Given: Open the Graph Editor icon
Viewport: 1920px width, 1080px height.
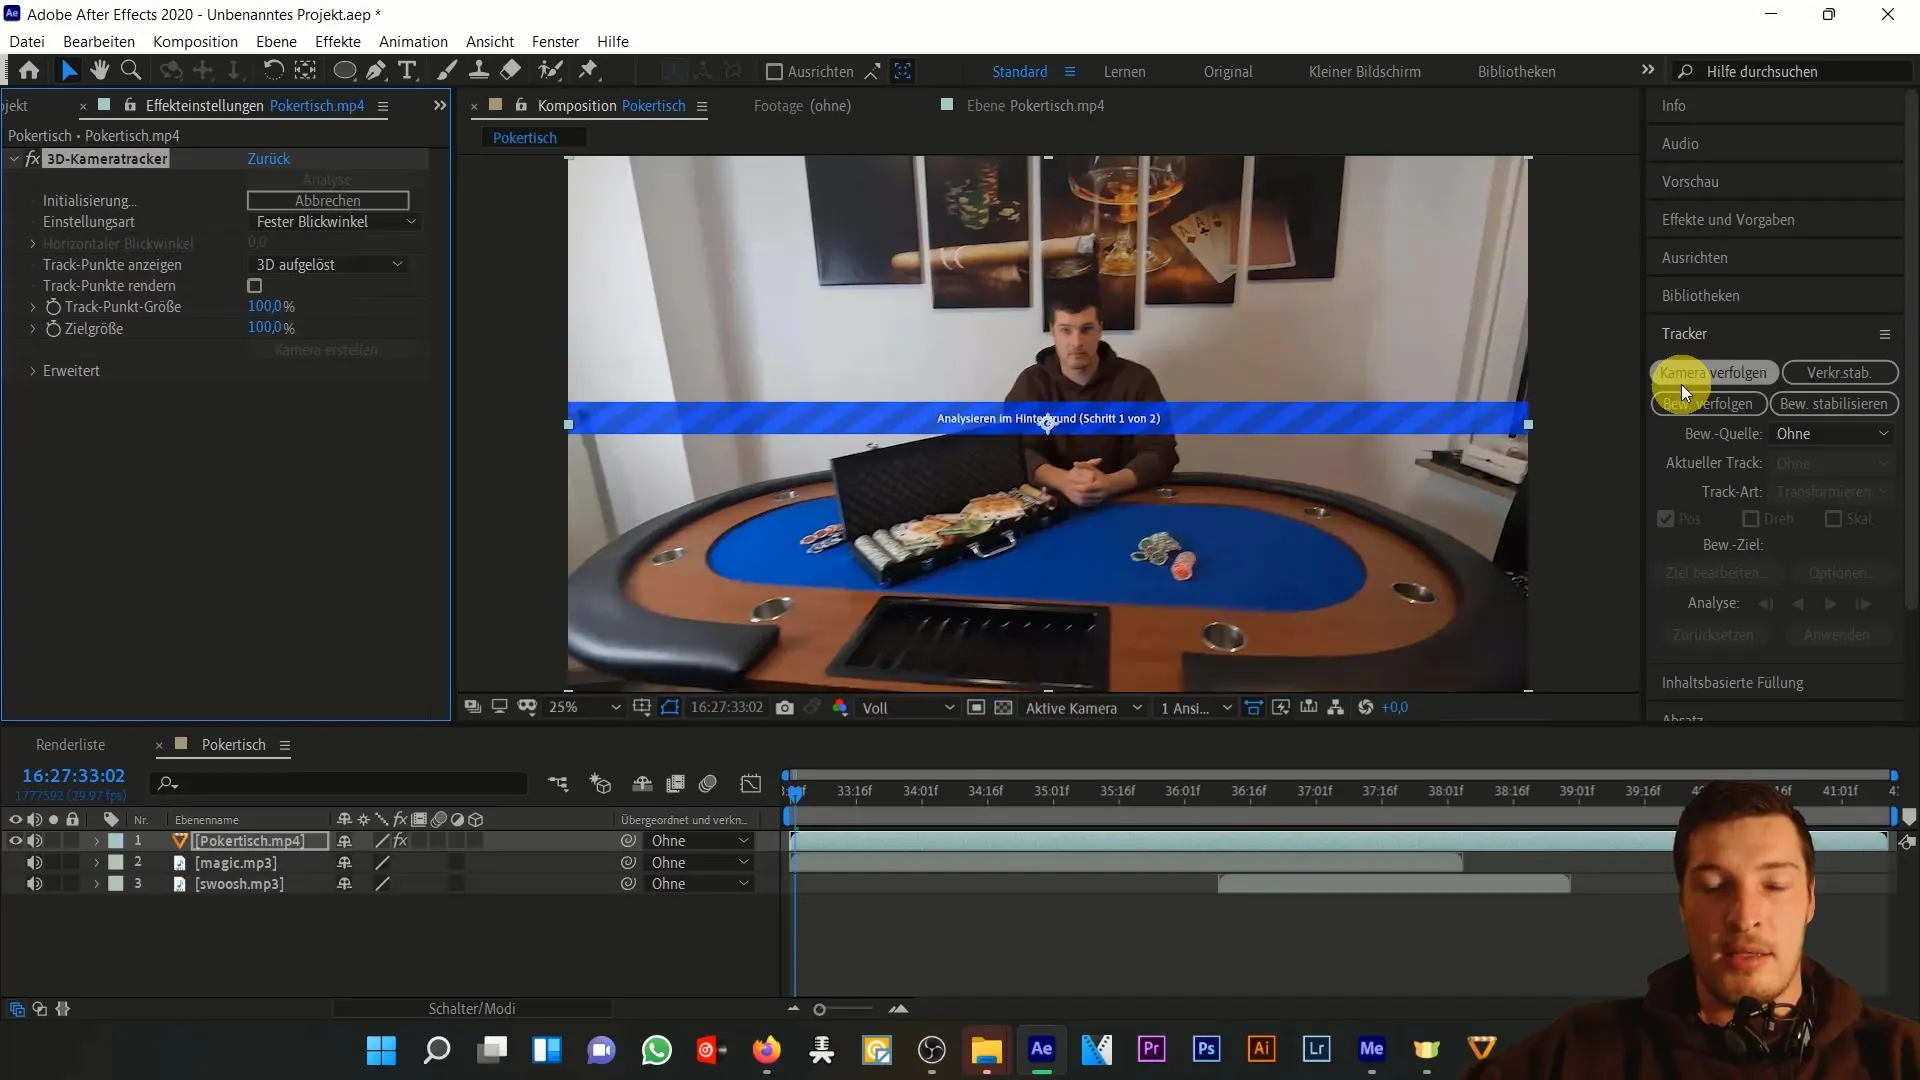Looking at the screenshot, I should [x=751, y=784].
